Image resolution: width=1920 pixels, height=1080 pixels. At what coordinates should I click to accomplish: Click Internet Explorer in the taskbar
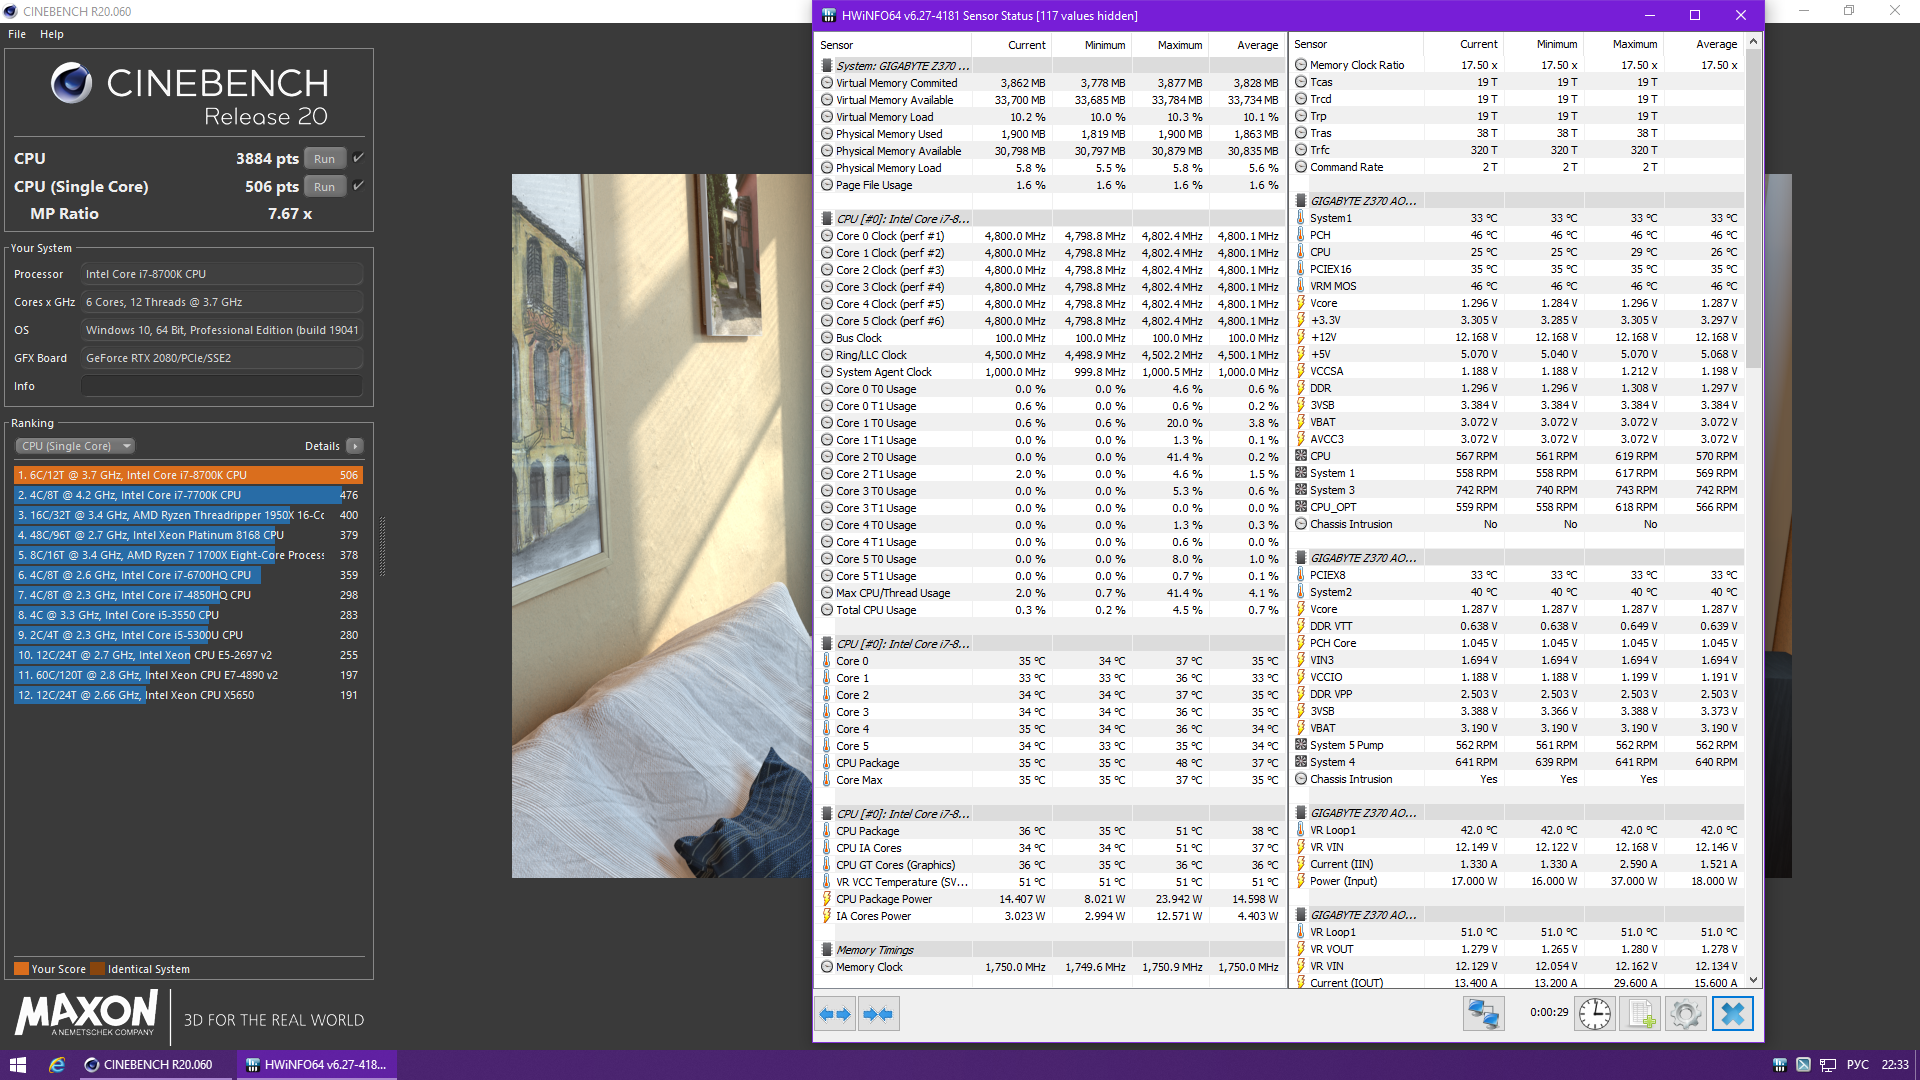pos(57,1065)
